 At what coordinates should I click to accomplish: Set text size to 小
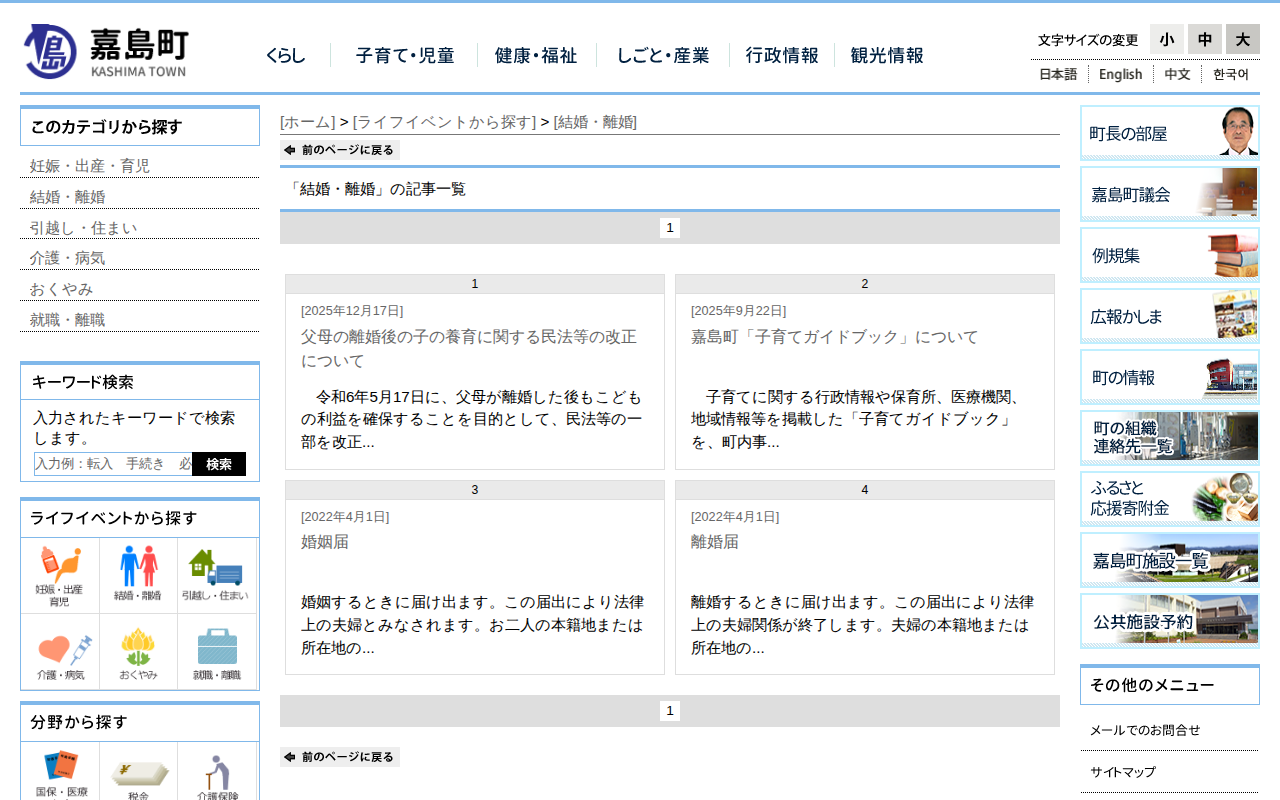(x=1166, y=39)
